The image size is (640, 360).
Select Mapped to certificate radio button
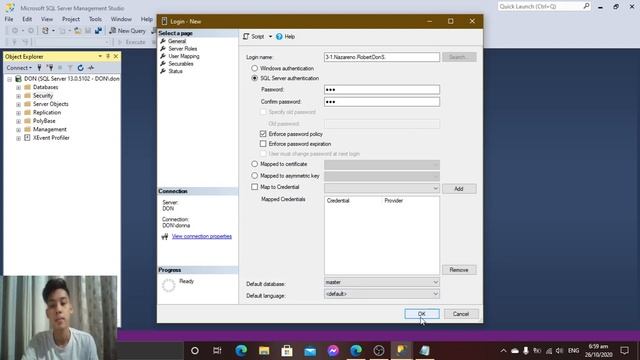[x=254, y=164]
